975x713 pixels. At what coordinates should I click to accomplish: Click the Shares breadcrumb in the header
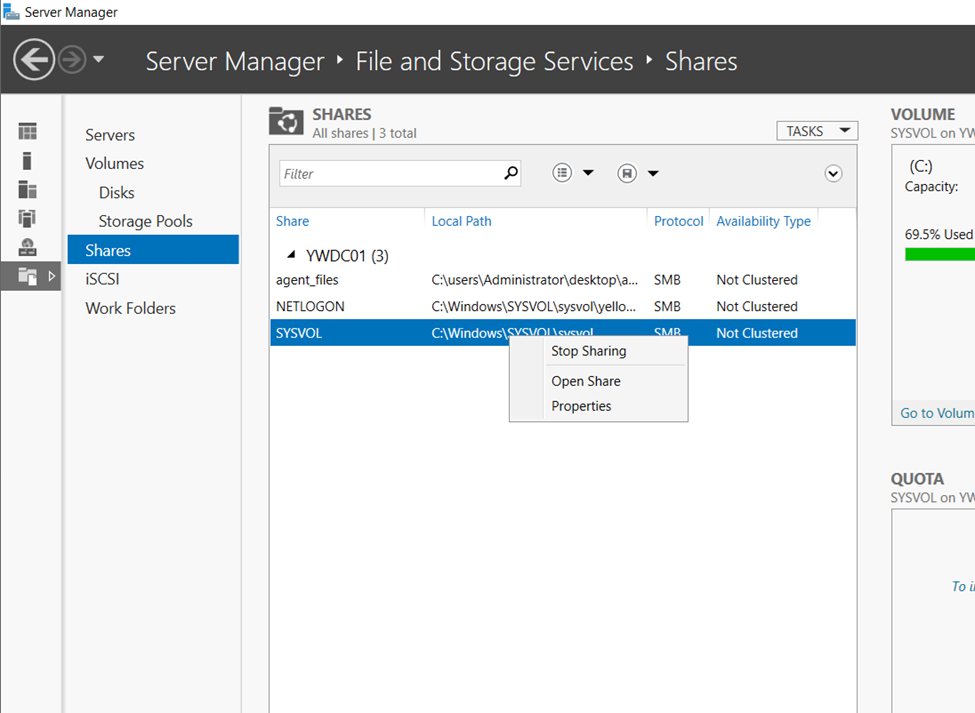pyautogui.click(x=701, y=61)
